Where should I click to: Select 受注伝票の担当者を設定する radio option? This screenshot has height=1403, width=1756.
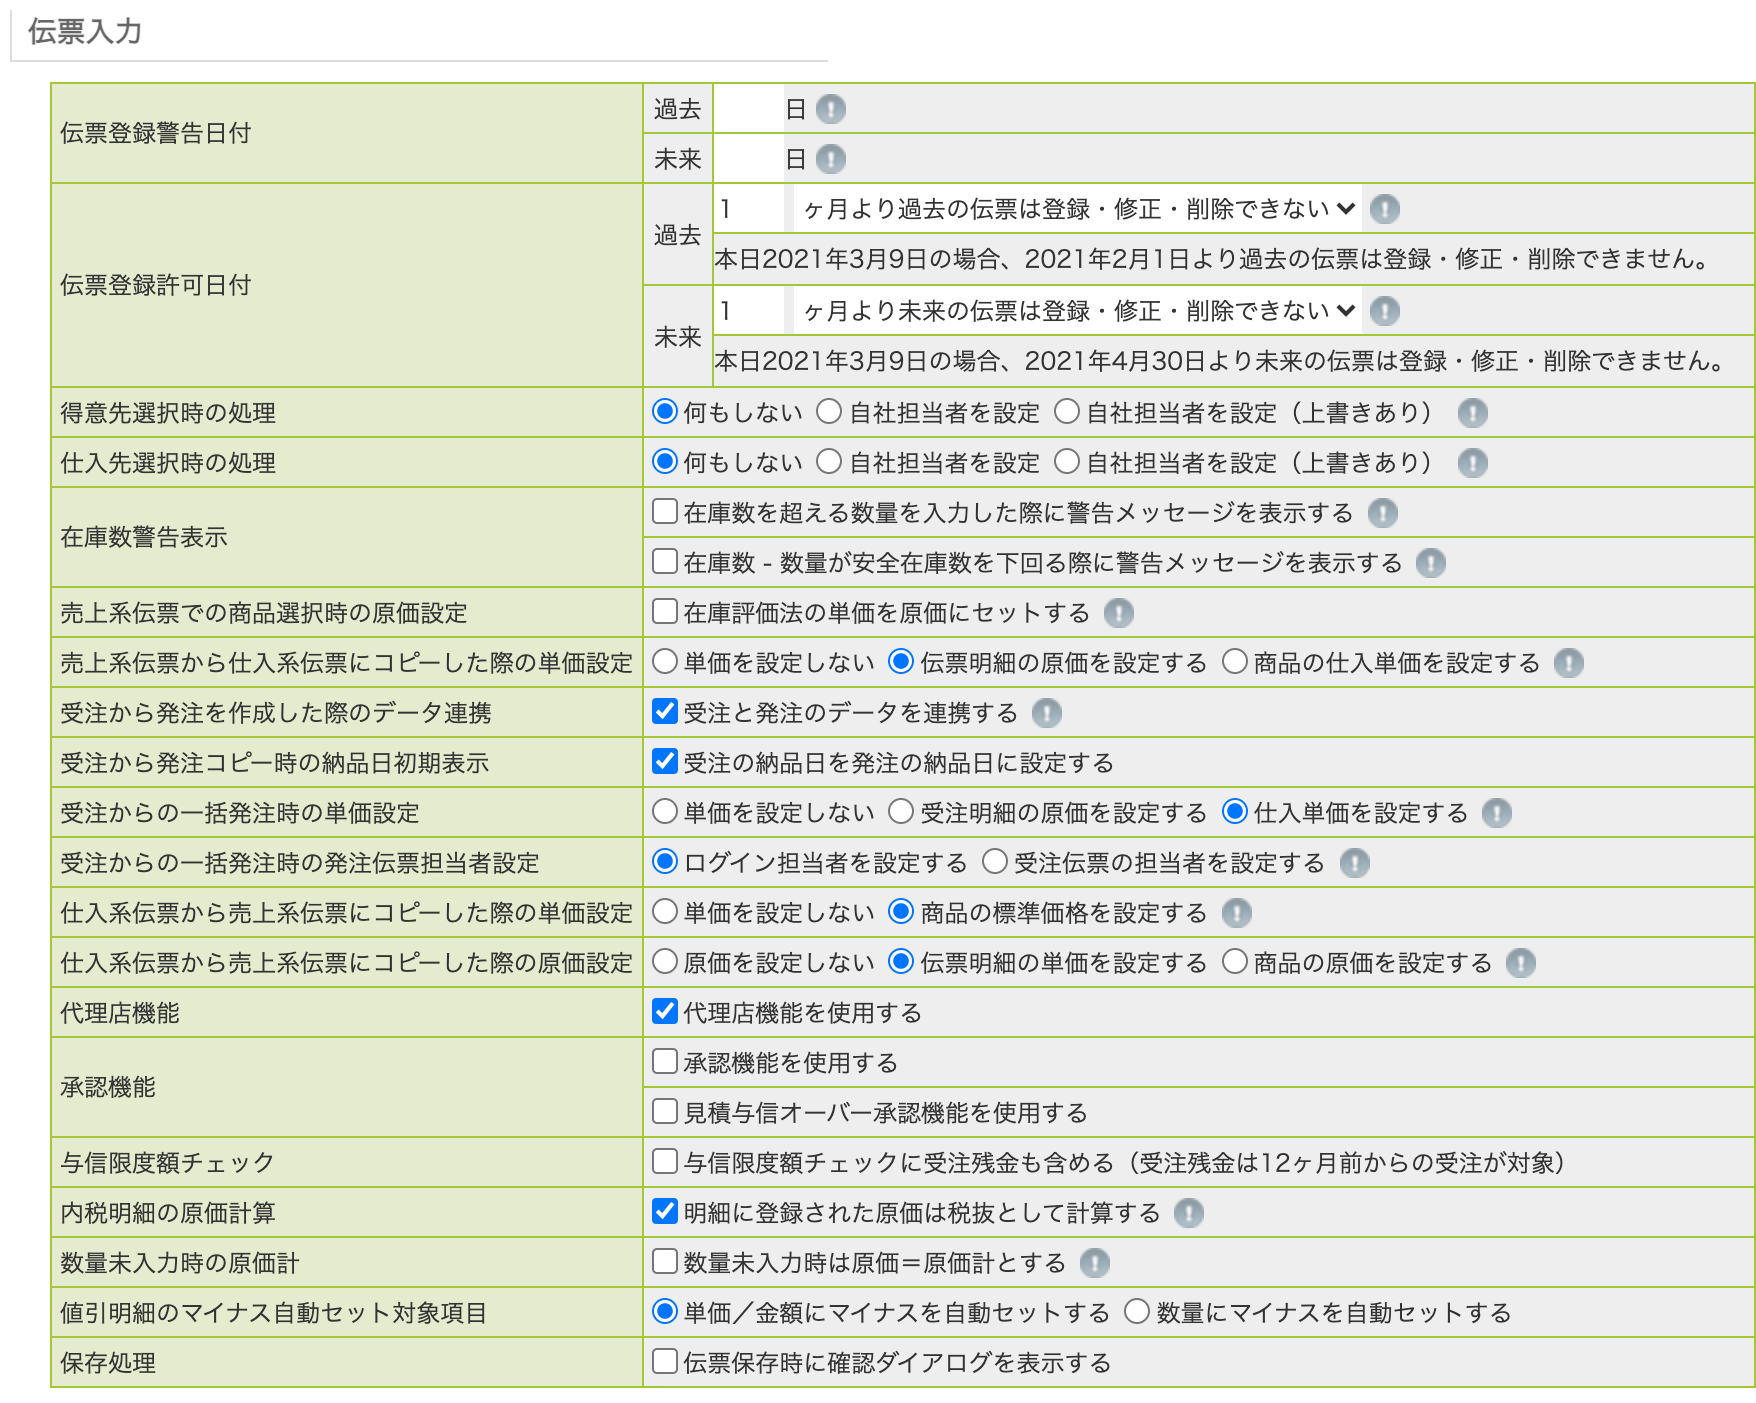point(995,861)
